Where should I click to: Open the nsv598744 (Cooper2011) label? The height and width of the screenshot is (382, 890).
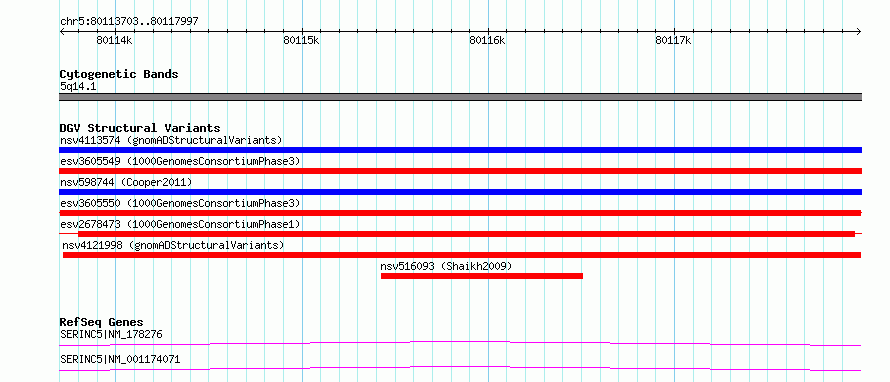(x=126, y=182)
